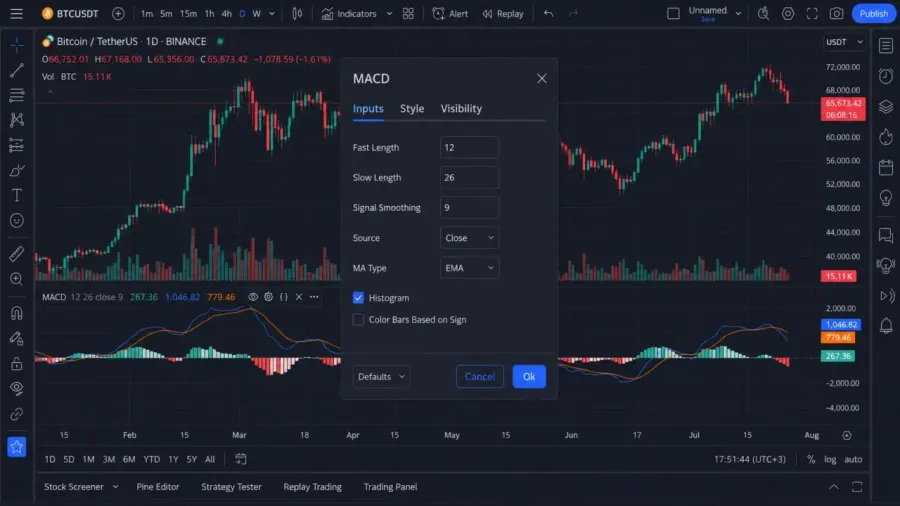This screenshot has width=900, height=506.
Task: Edit the Slow Length field
Action: click(469, 177)
